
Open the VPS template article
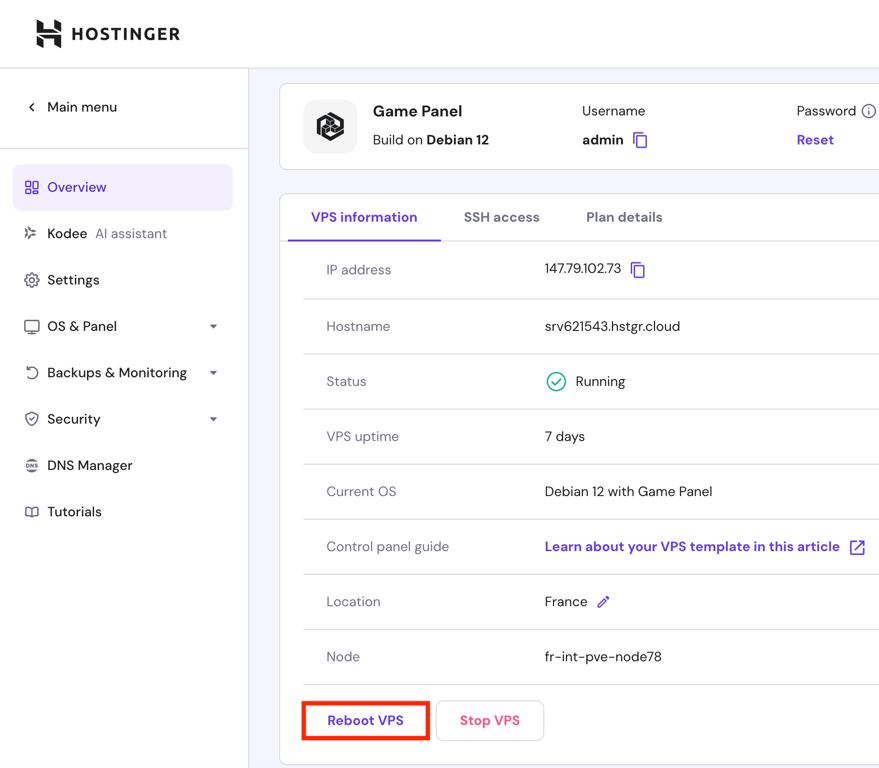click(x=691, y=547)
